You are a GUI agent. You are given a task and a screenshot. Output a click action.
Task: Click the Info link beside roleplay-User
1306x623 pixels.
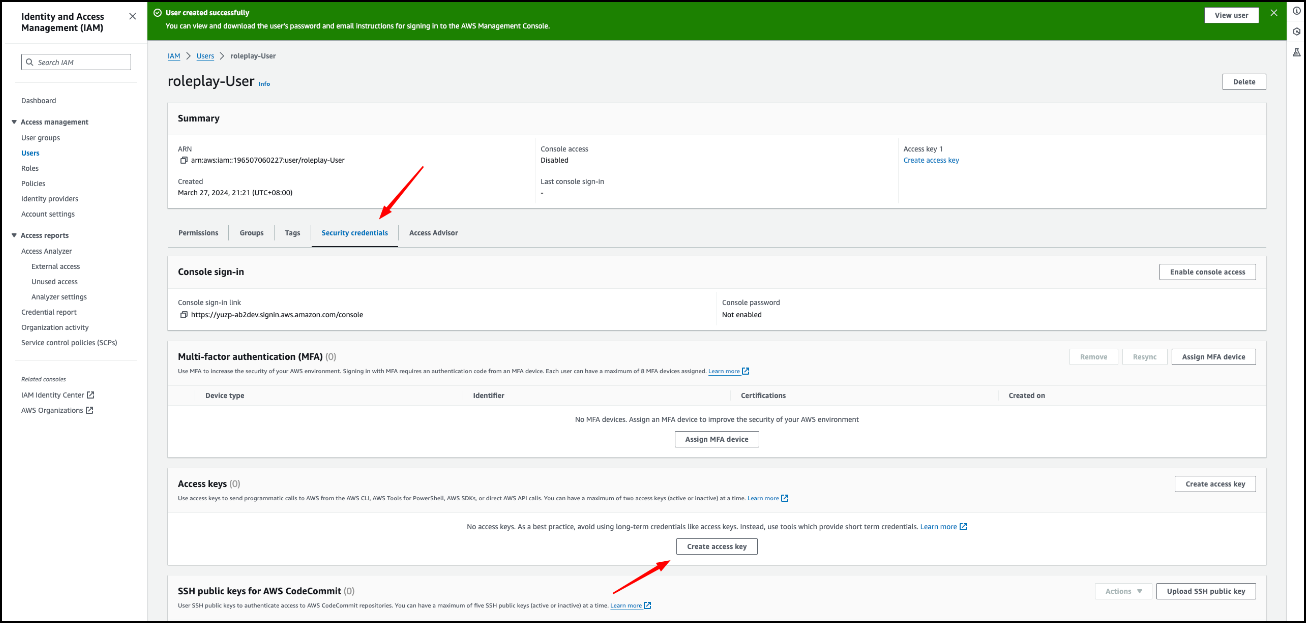tap(264, 84)
